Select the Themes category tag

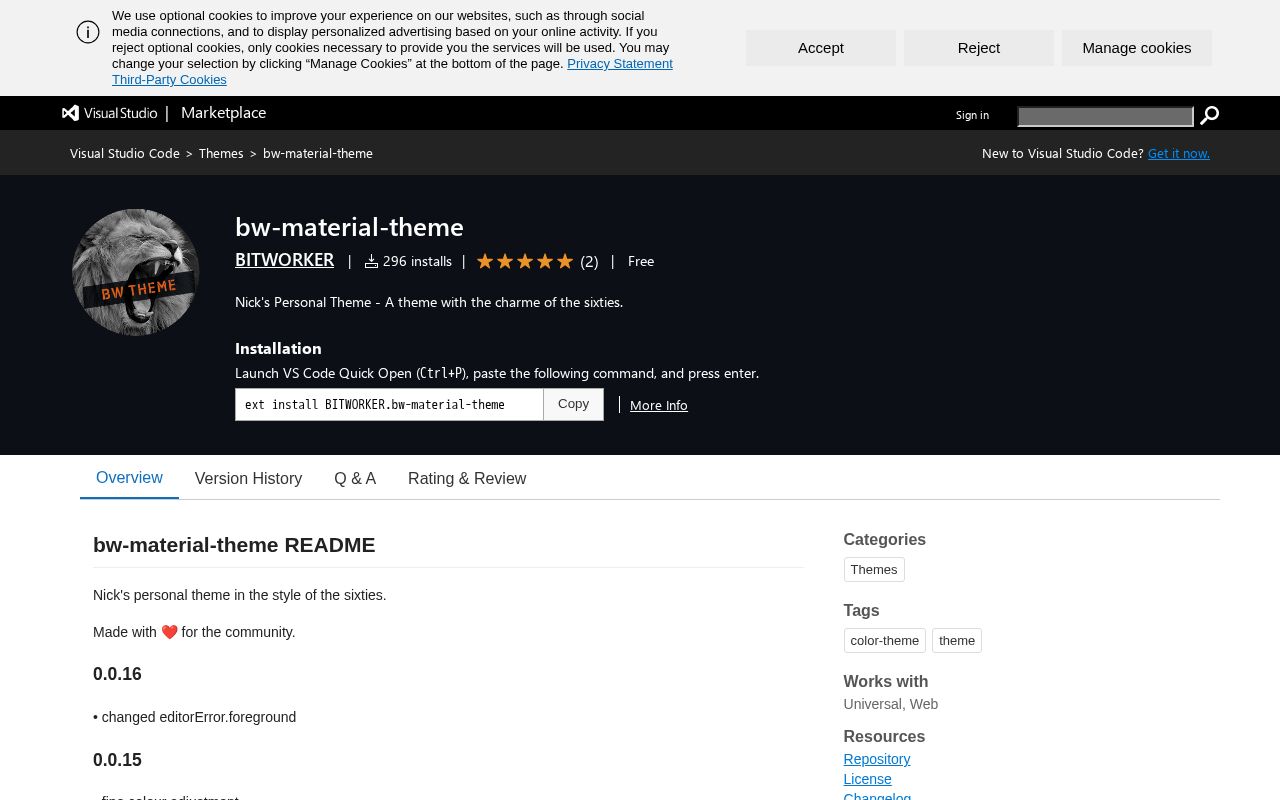tap(874, 570)
